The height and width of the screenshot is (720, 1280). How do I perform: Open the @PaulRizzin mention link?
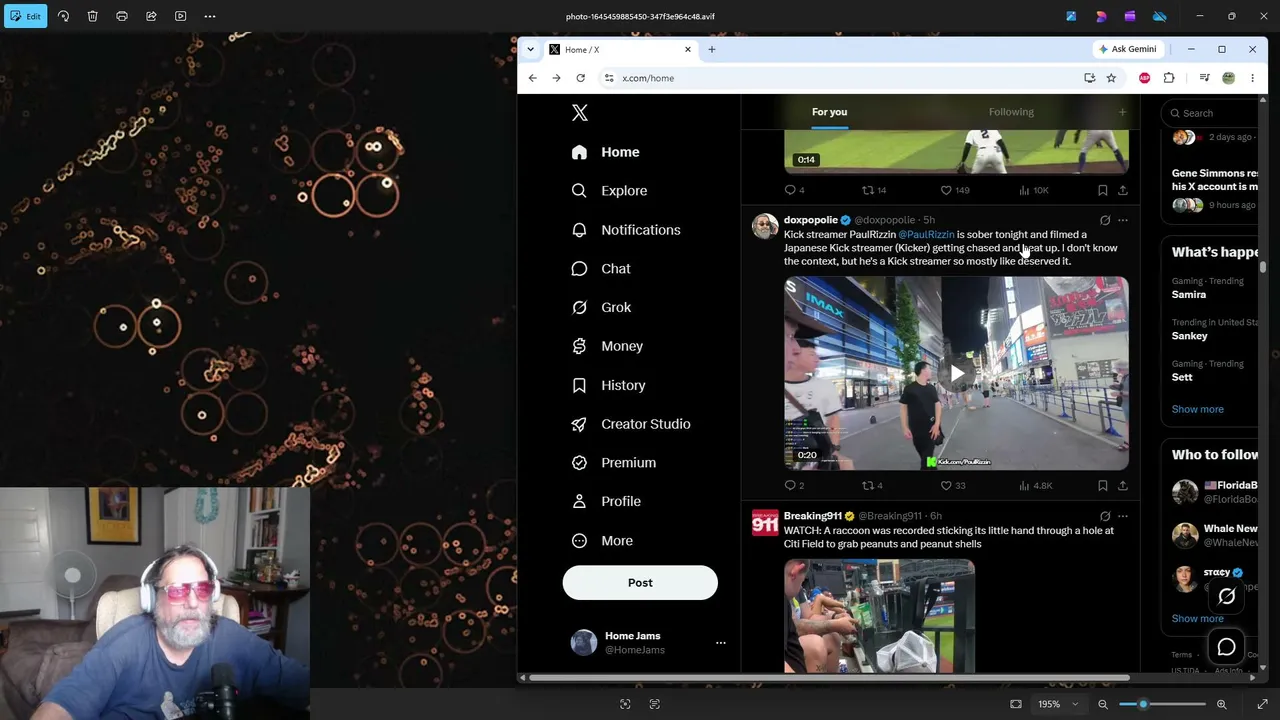pyautogui.click(x=926, y=235)
